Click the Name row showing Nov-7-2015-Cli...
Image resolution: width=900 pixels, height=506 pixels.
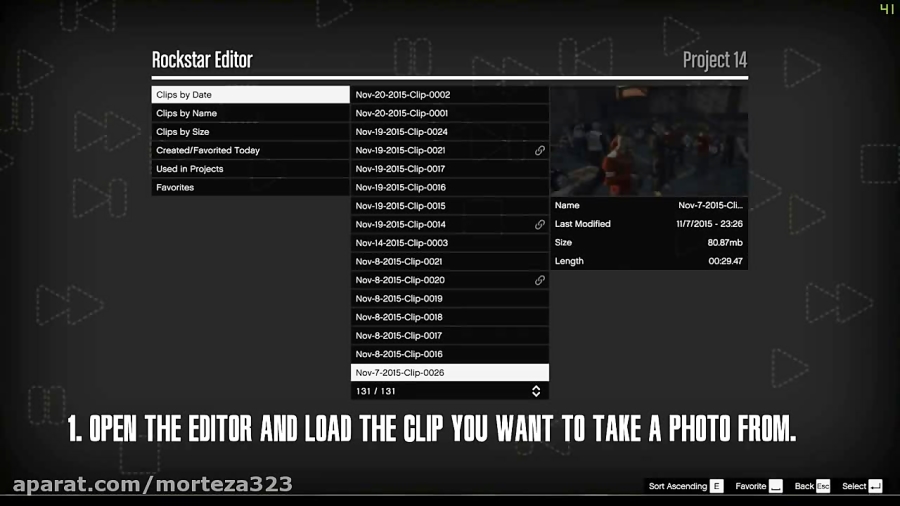coord(649,205)
